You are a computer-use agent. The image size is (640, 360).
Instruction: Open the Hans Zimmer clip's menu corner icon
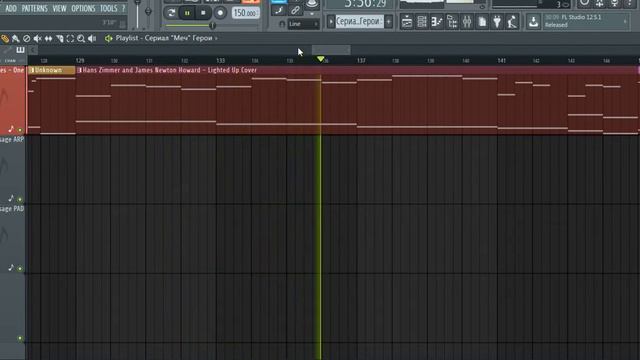[80, 70]
